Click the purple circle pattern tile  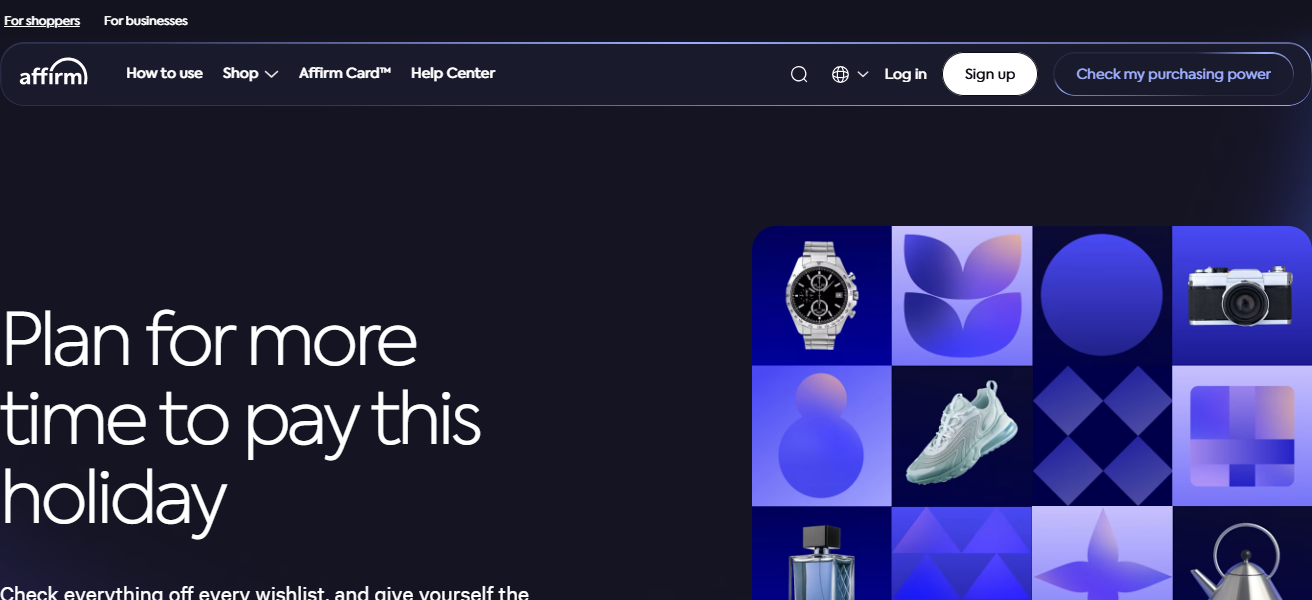1102,296
